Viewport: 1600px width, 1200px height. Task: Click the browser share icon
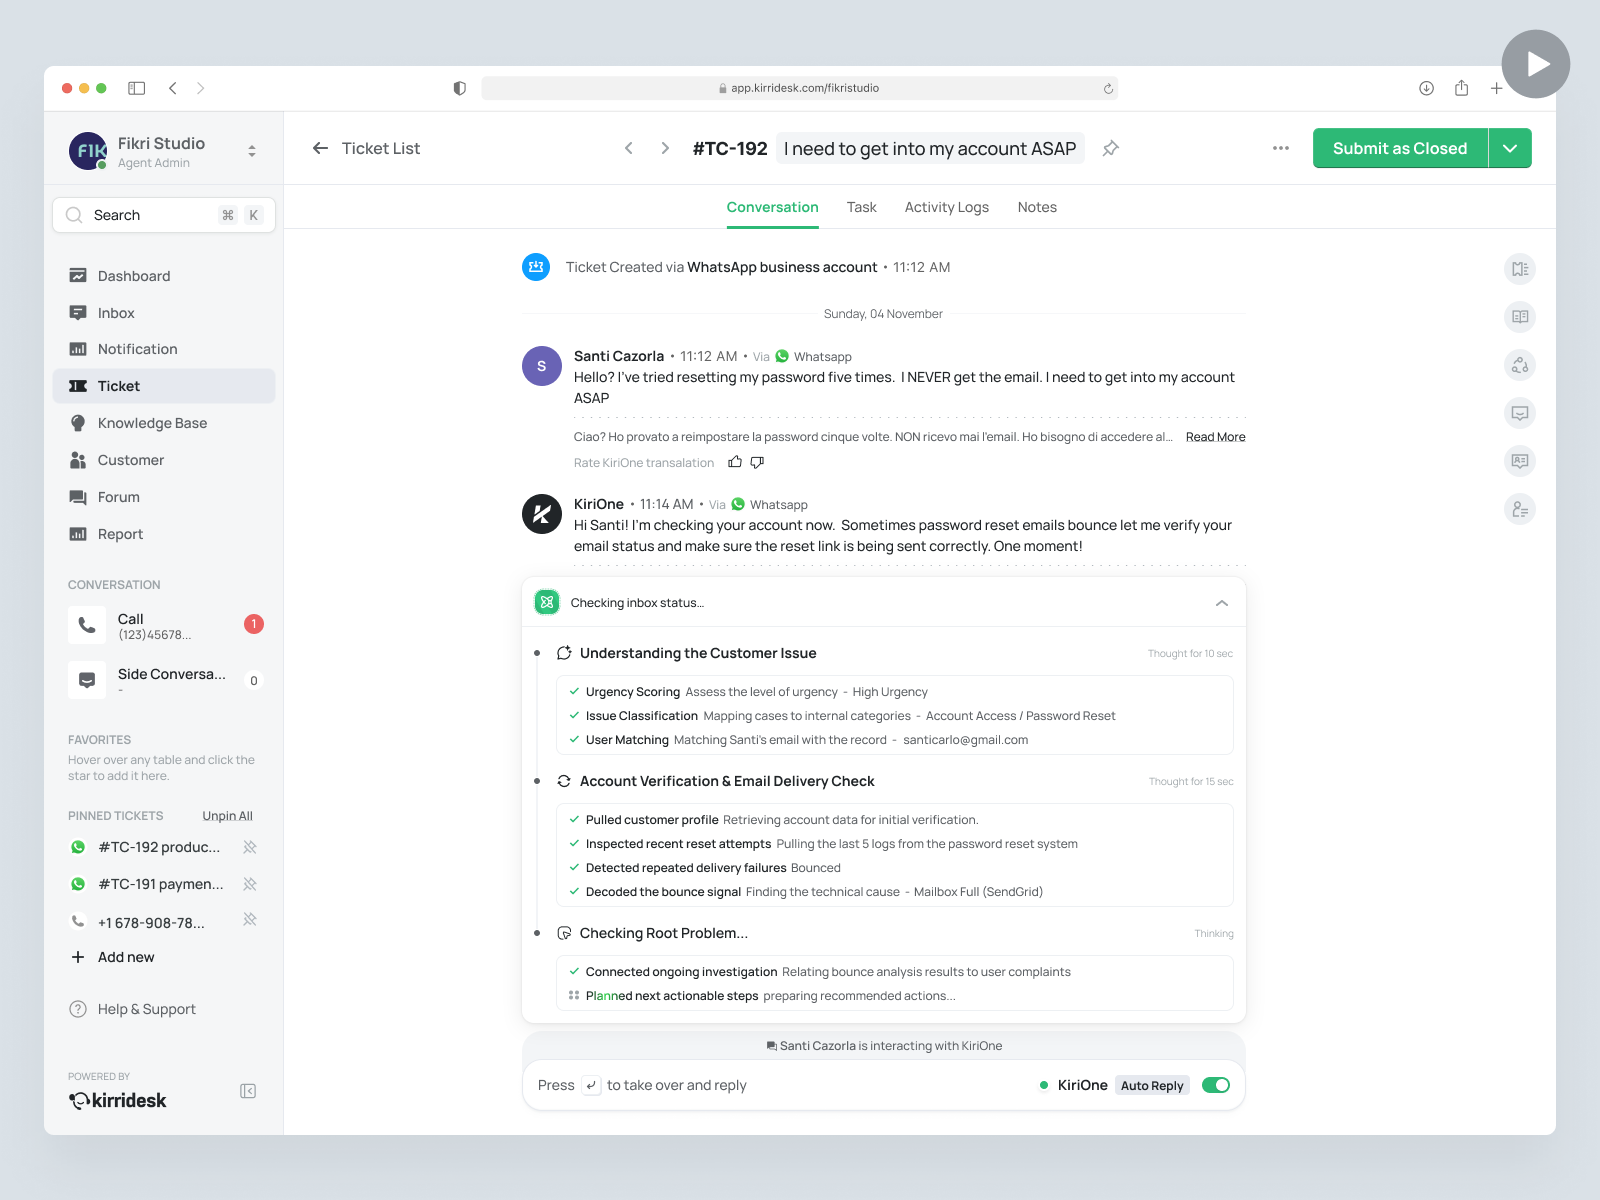tap(1461, 88)
